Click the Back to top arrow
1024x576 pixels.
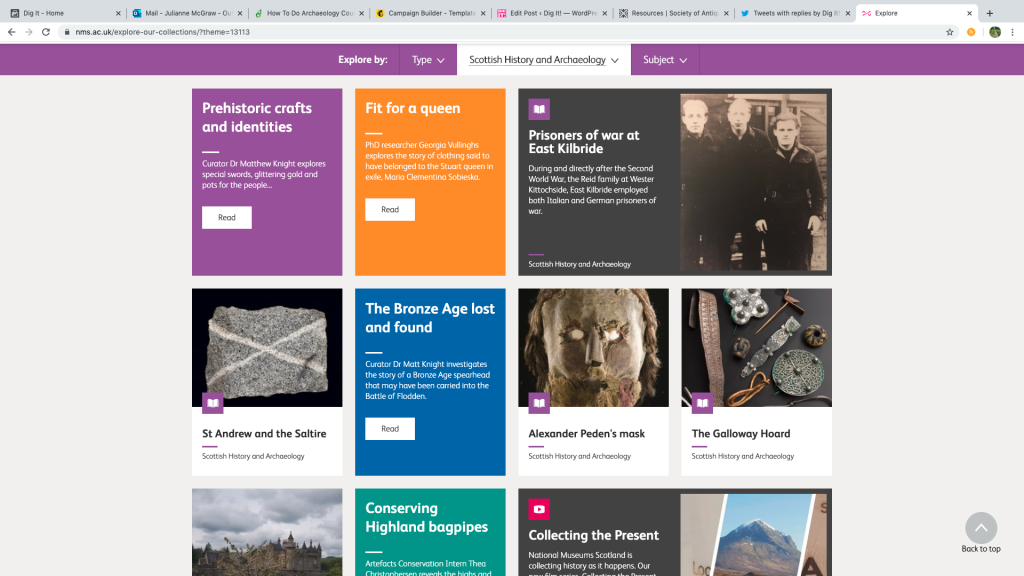(x=981, y=528)
